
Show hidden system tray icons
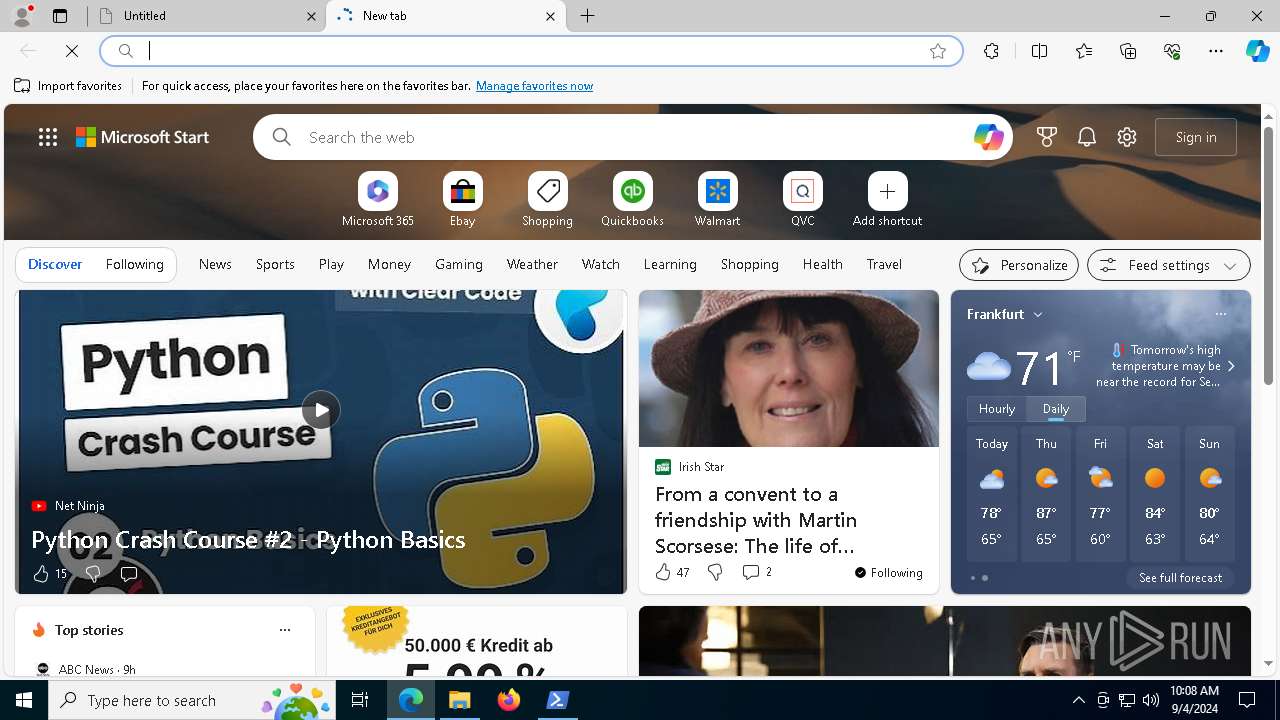coord(1078,700)
